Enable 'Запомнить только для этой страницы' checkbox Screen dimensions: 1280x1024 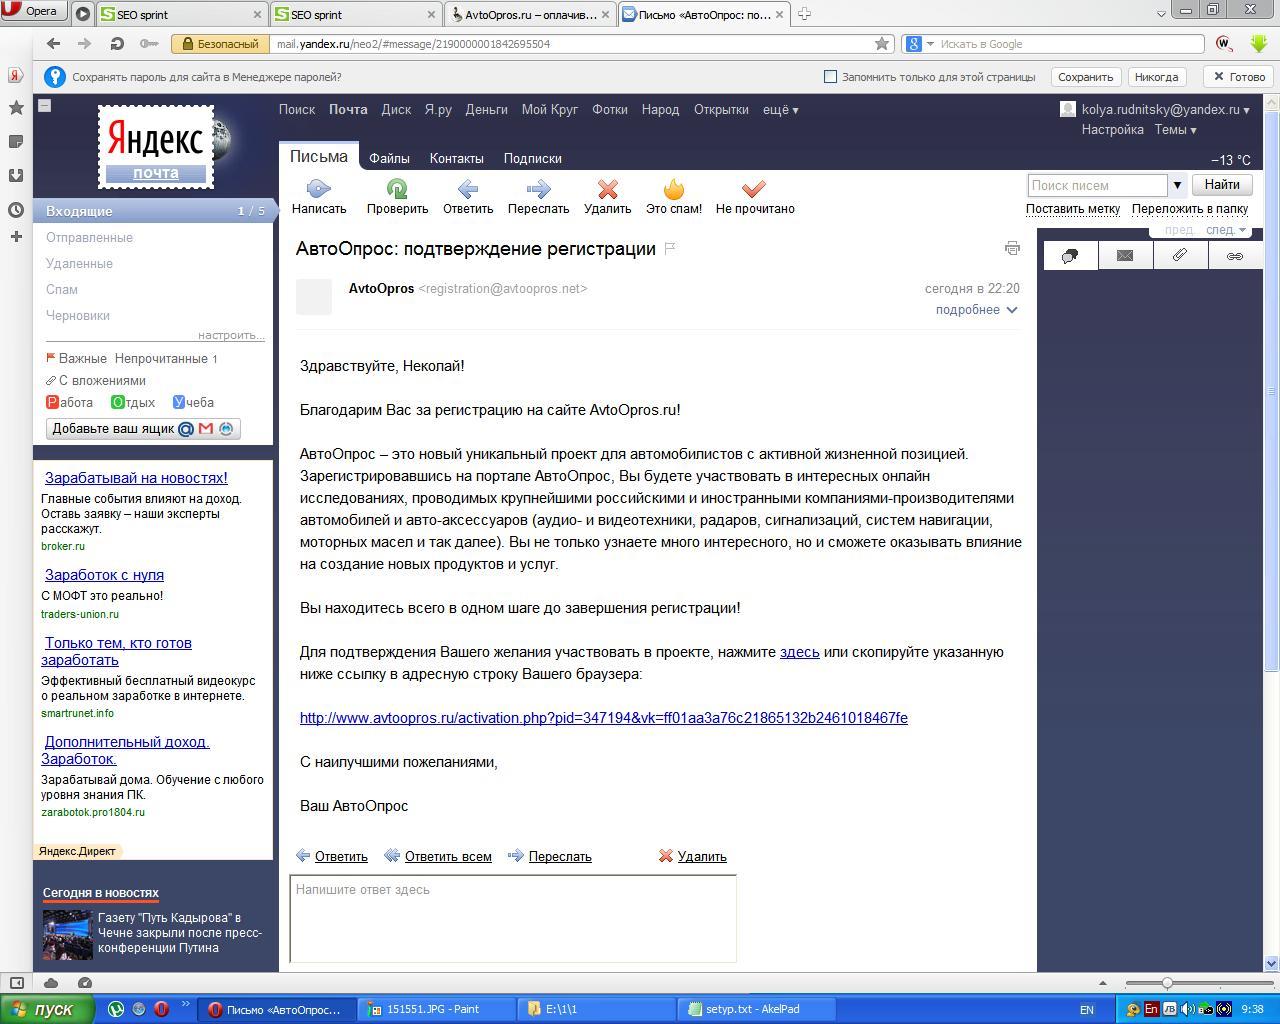coord(830,77)
